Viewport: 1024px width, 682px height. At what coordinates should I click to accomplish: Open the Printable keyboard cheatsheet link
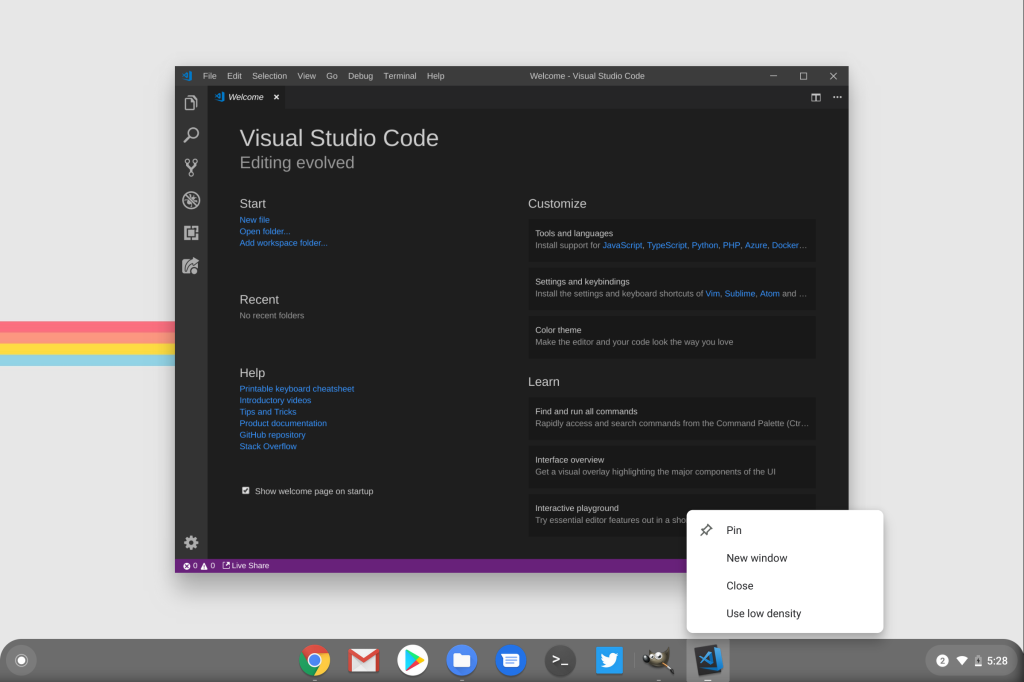click(296, 388)
